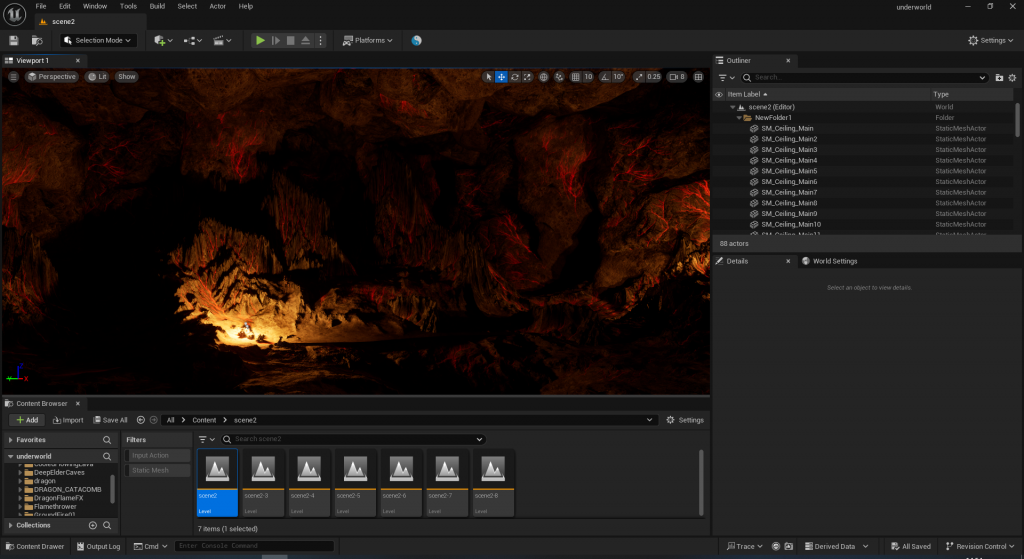The height and width of the screenshot is (559, 1024).
Task: Toggle the Outliner visibility eye column header
Action: pos(719,94)
